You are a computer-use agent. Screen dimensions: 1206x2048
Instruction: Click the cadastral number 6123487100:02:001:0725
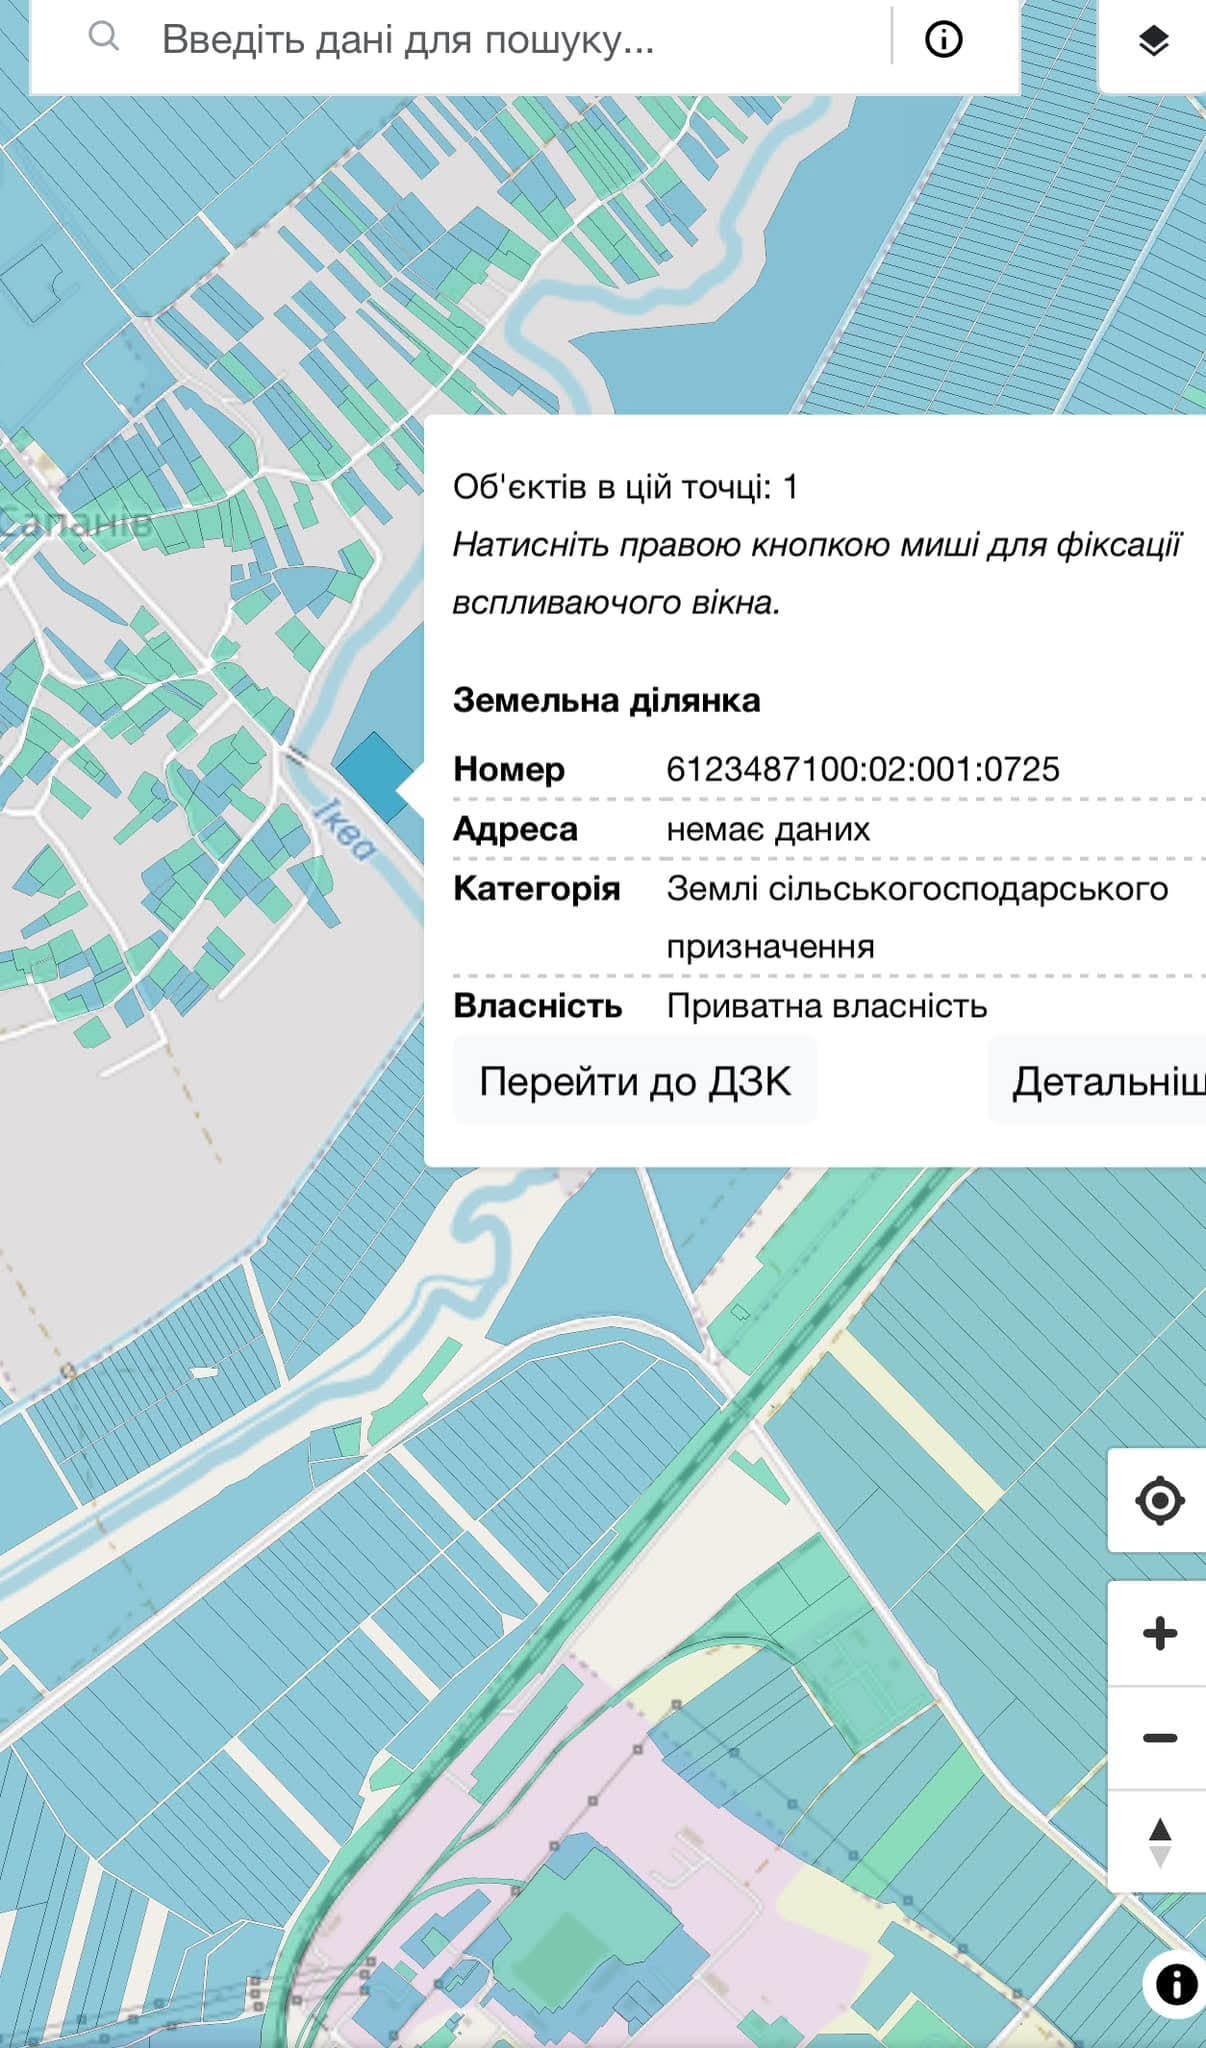(x=863, y=769)
